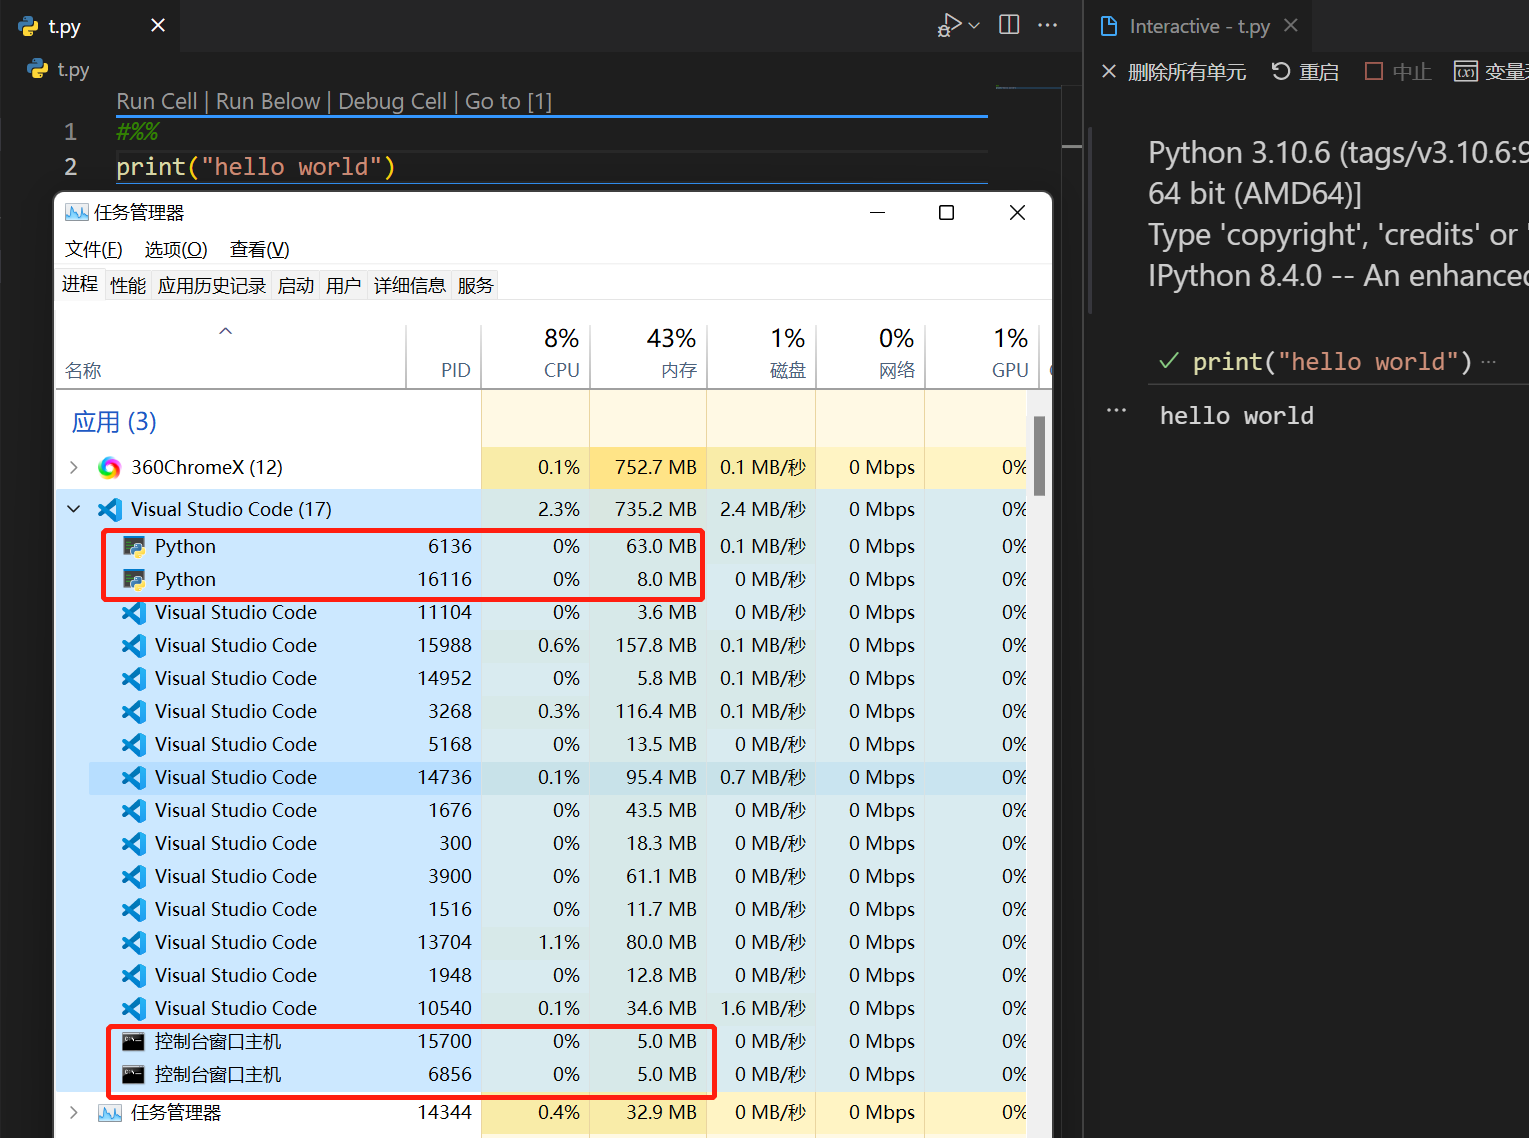Image resolution: width=1529 pixels, height=1138 pixels.
Task: Switch to the 性能 tab
Action: pyautogui.click(x=127, y=285)
